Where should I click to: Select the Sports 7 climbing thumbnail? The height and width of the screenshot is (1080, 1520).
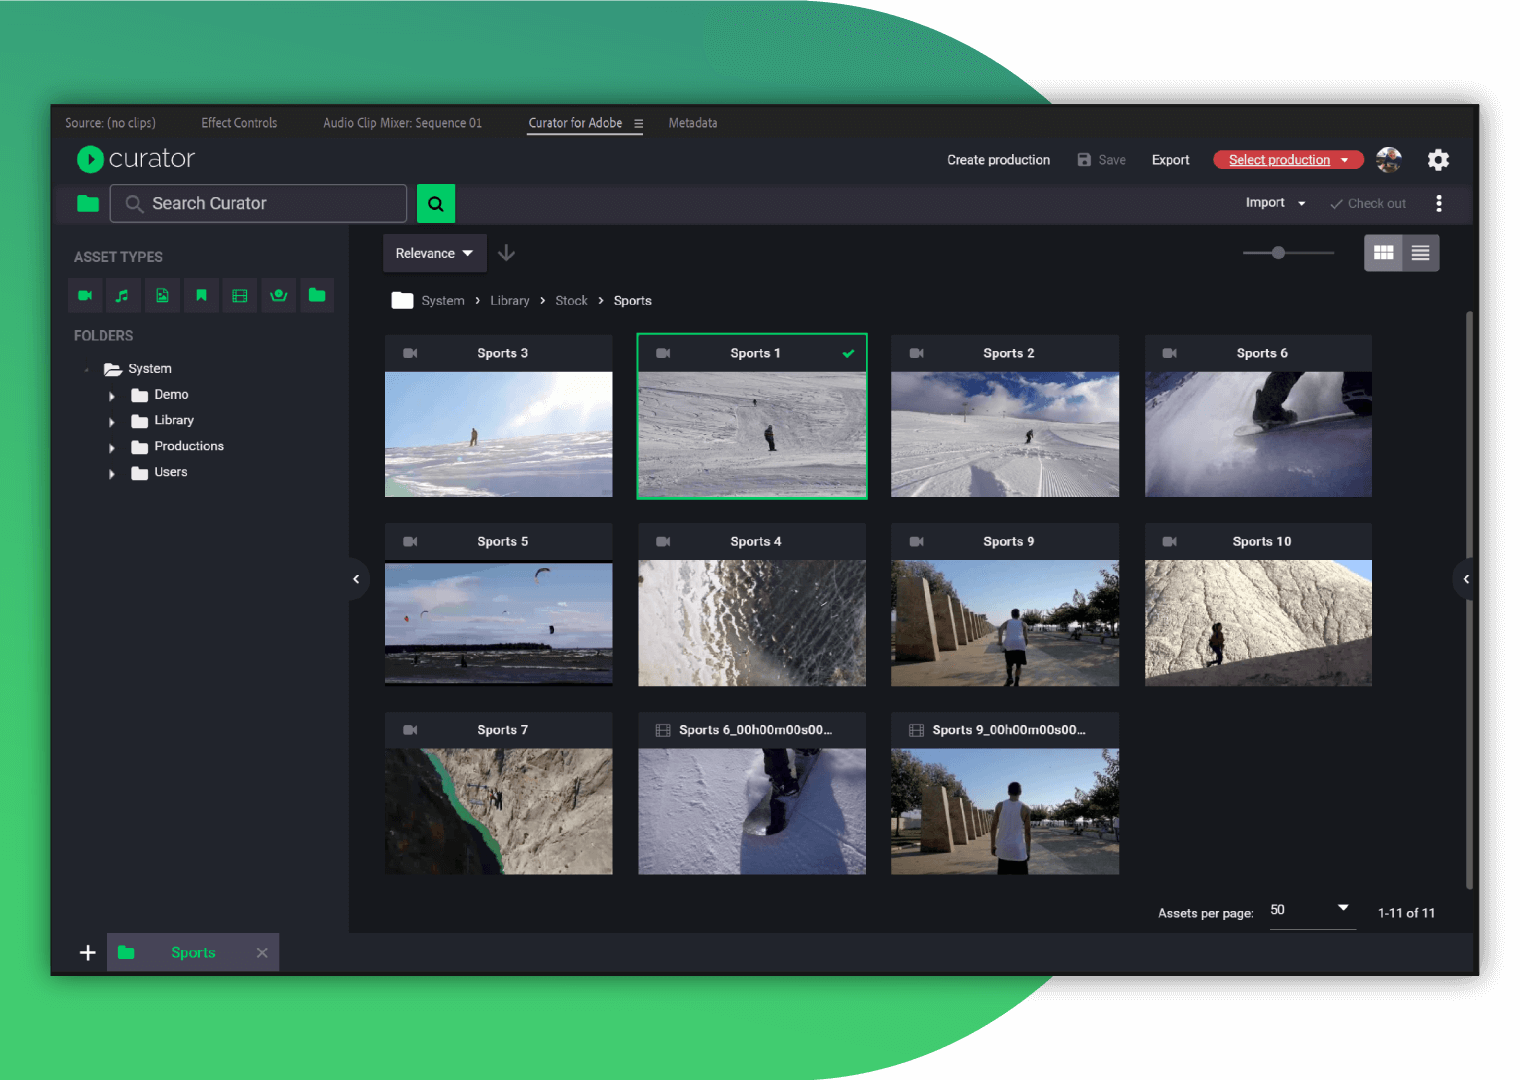click(499, 811)
